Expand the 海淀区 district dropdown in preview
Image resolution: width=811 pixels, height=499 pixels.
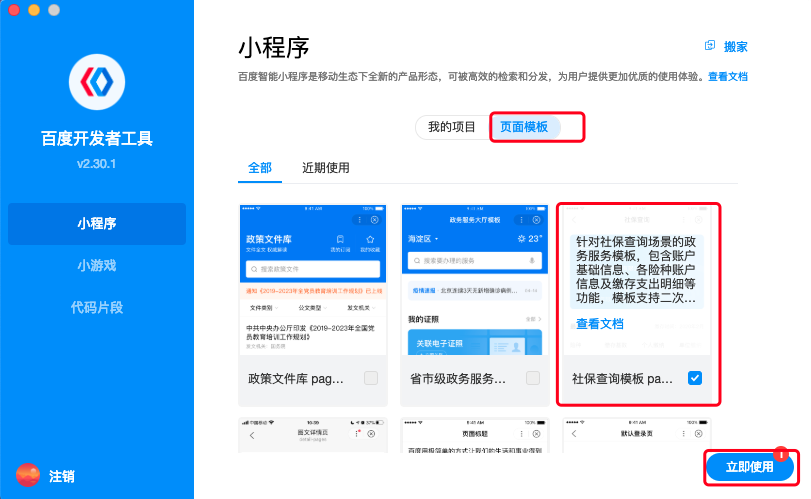coord(420,240)
